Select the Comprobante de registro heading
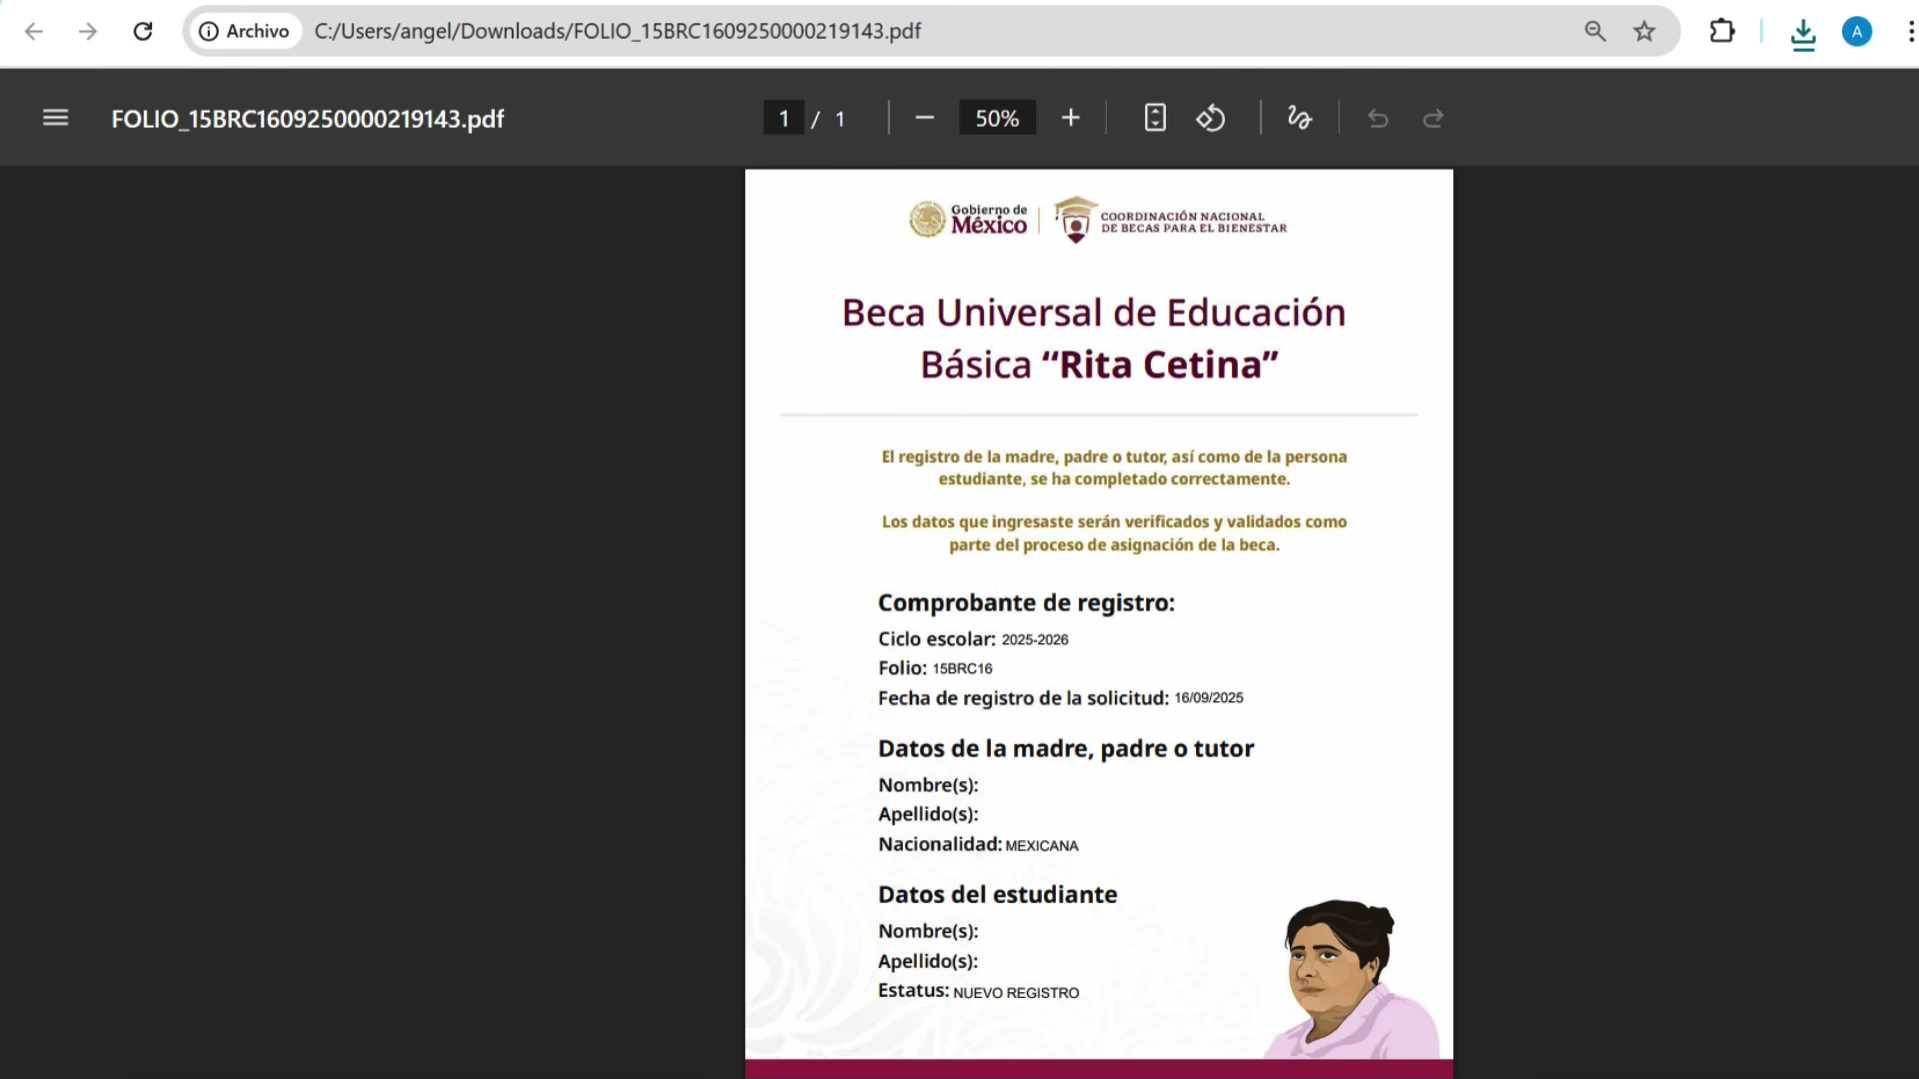1919x1079 pixels. click(x=1026, y=603)
